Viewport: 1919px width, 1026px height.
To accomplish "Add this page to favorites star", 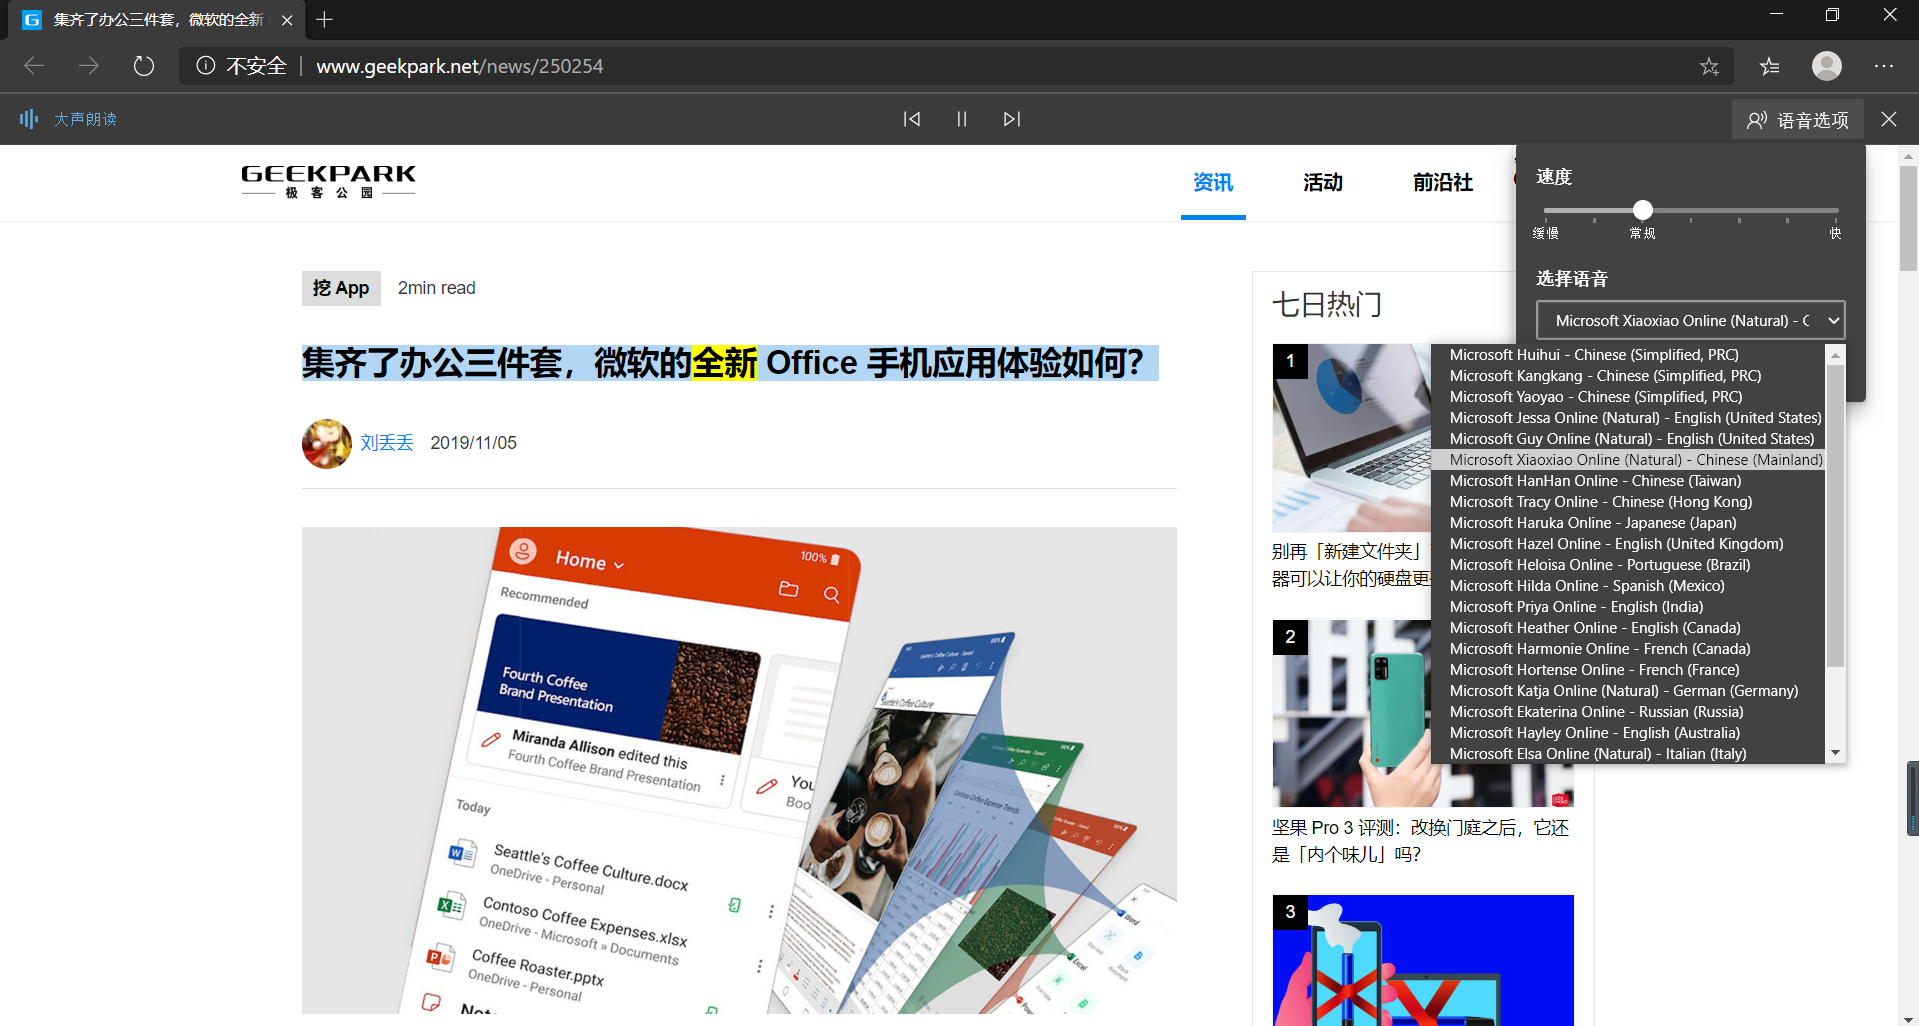I will (x=1709, y=66).
